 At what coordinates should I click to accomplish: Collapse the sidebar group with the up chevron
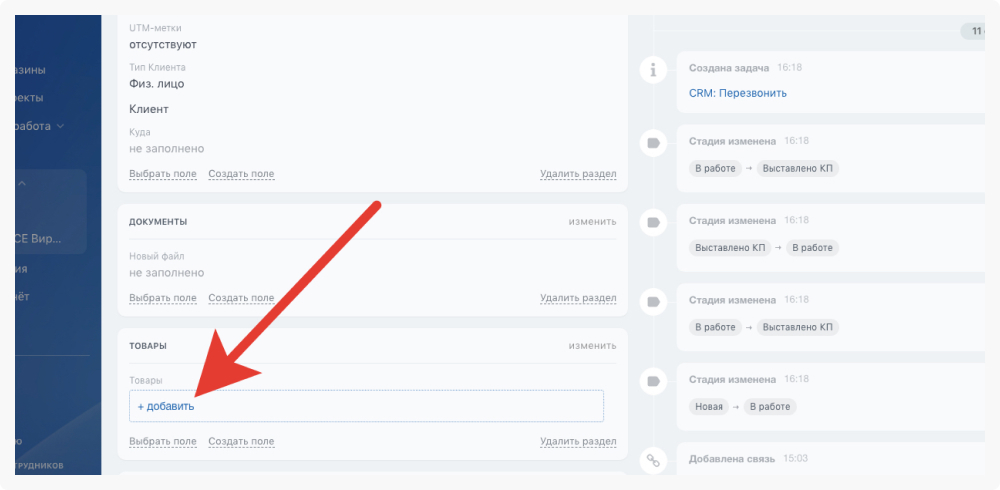pos(22,183)
